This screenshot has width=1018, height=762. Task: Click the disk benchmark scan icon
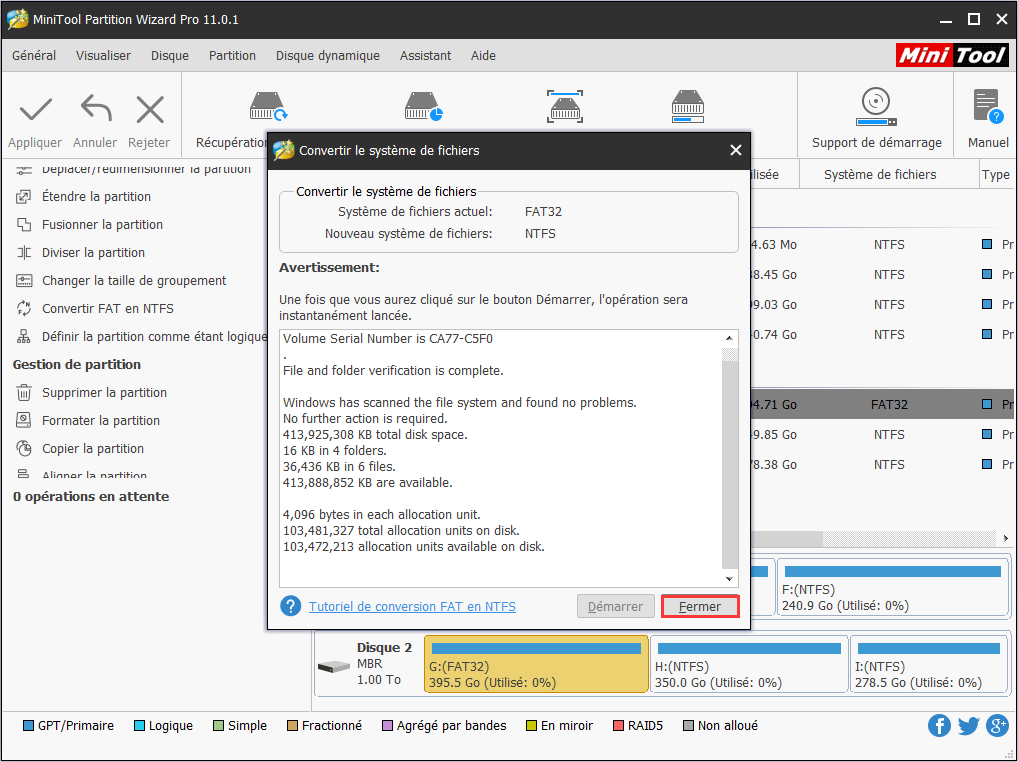click(565, 106)
